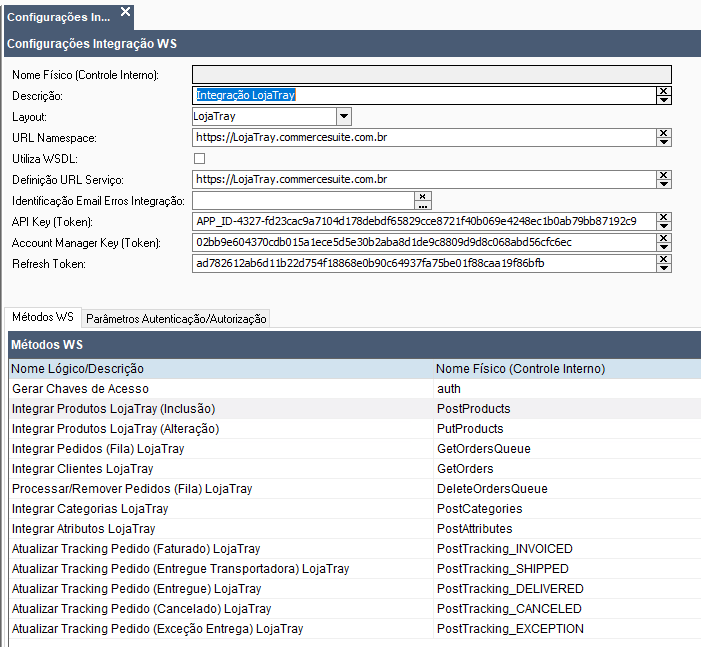Image resolution: width=701 pixels, height=647 pixels.
Task: Click the URL Namespace text field
Action: [x=424, y=137]
